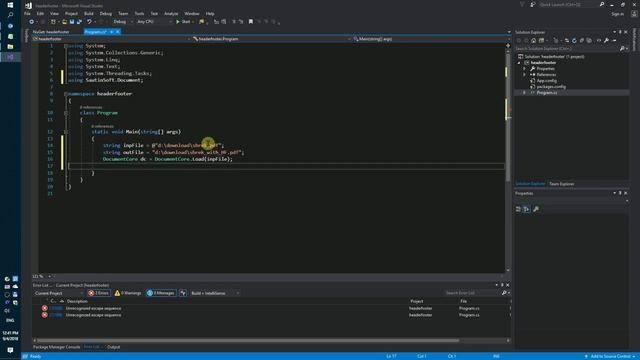Click the Home icon in Solution Explorer

533,40
